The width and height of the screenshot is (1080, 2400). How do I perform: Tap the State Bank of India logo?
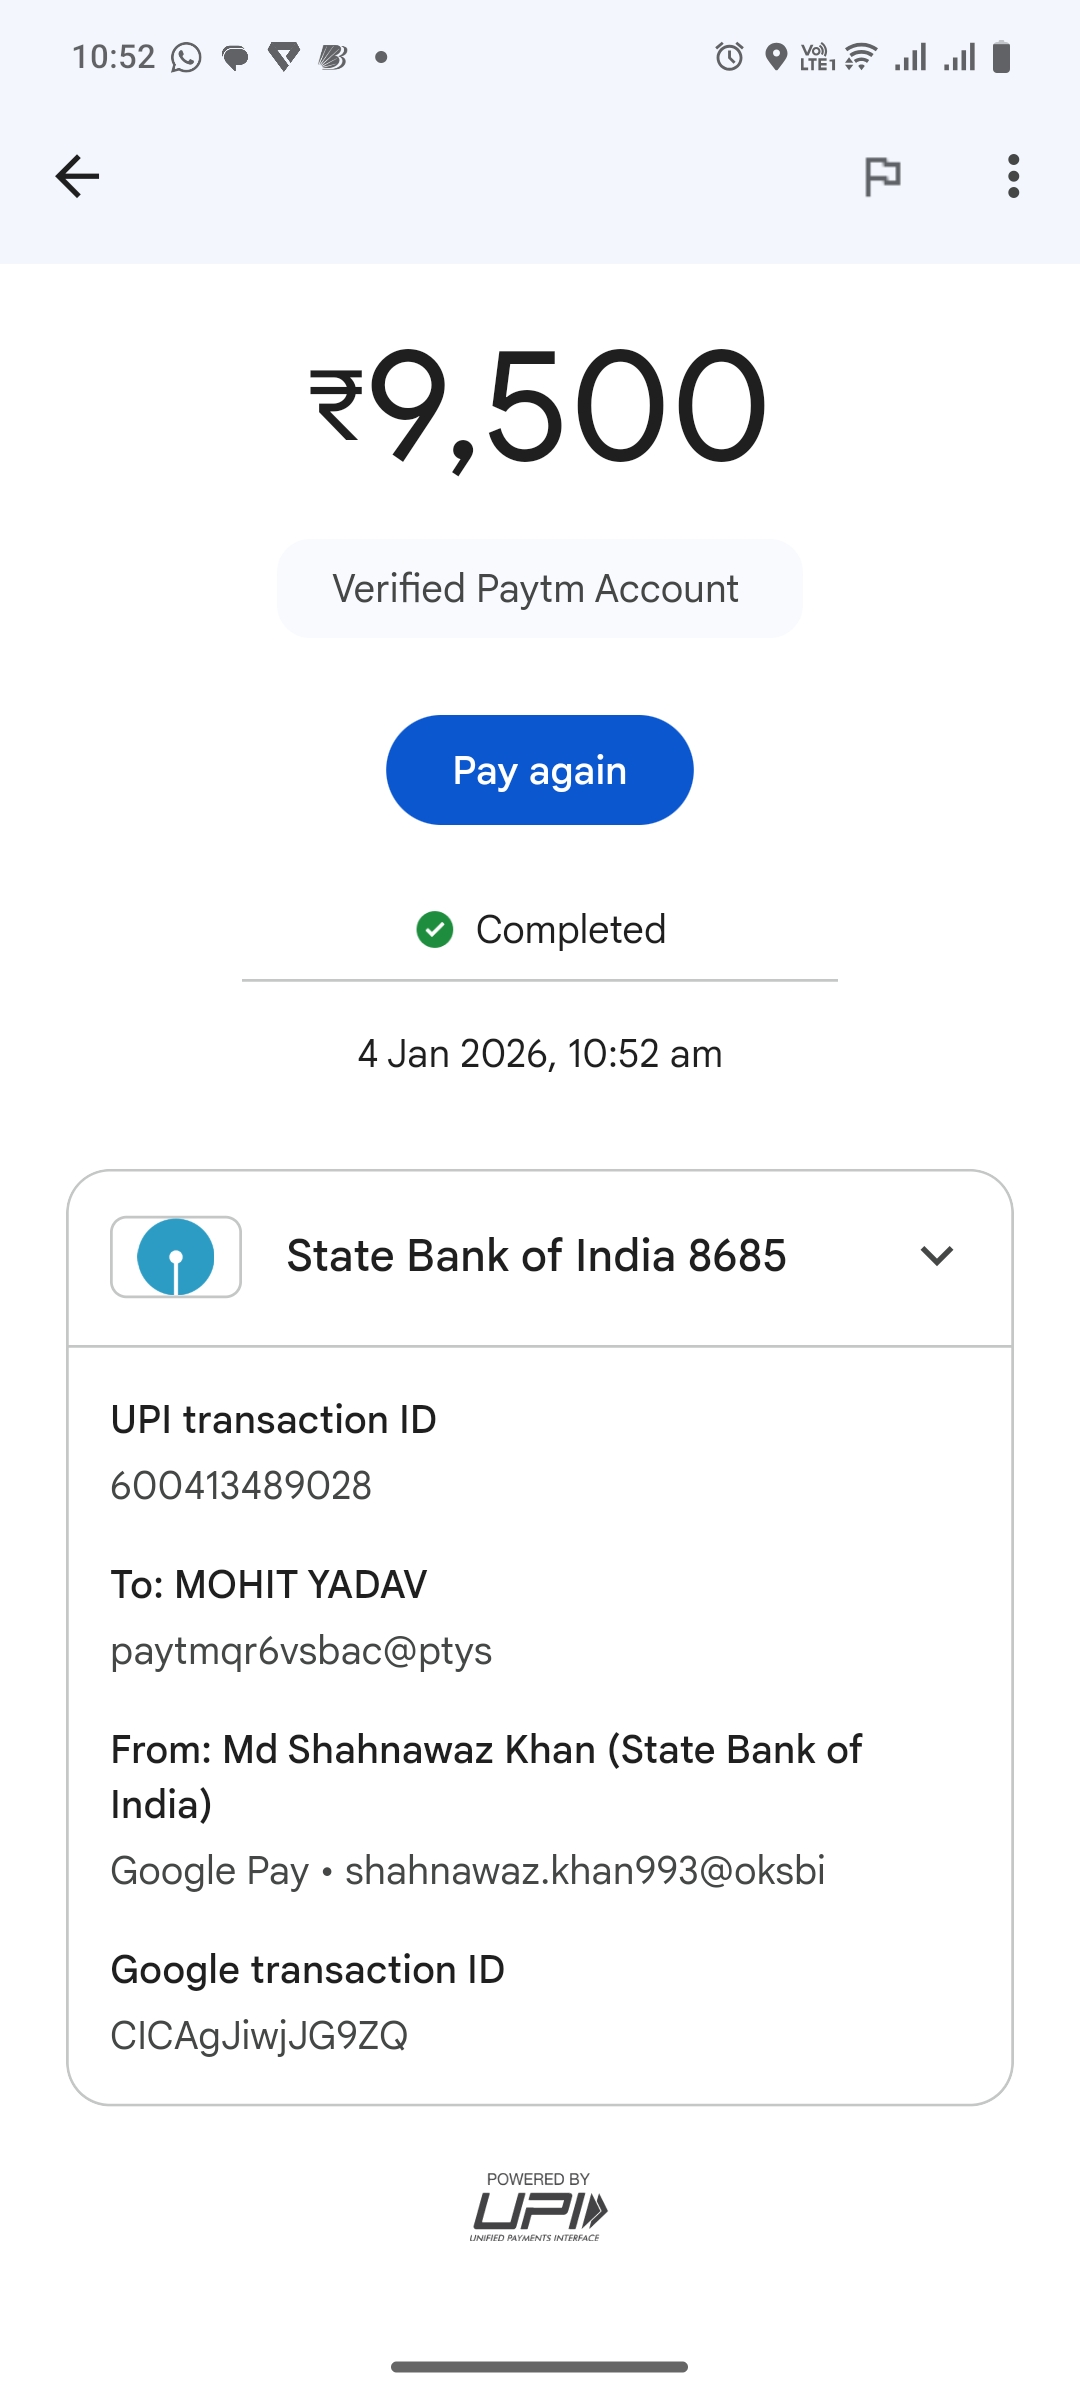coord(176,1257)
